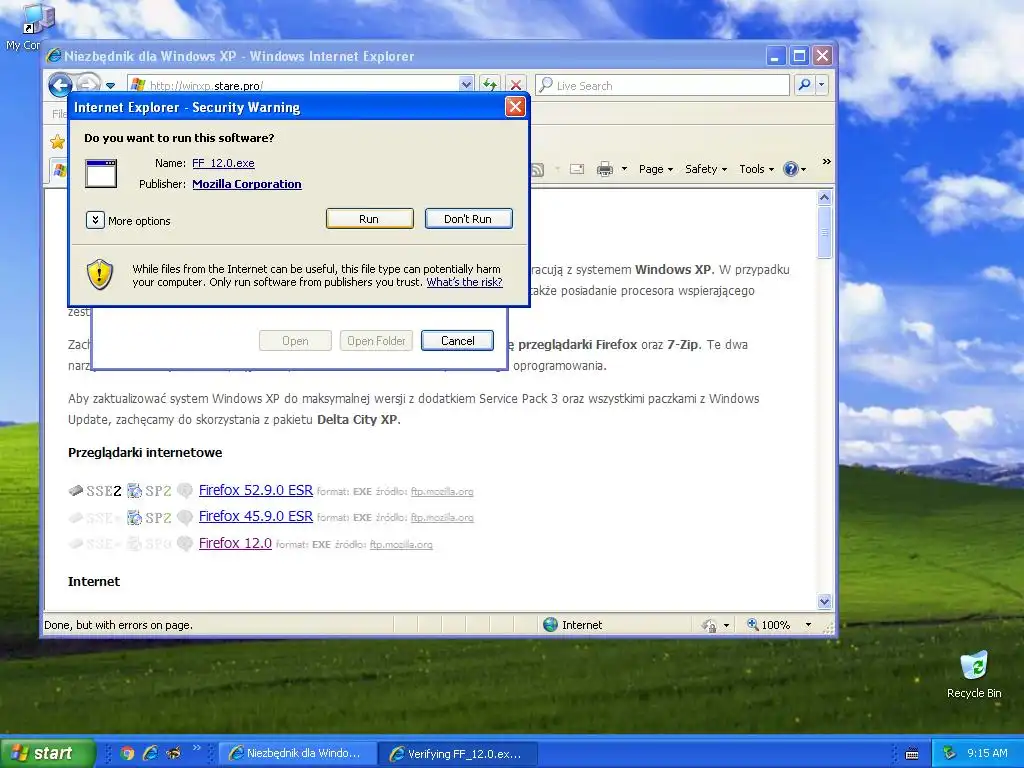
Task: Click the Print icon
Action: click(x=605, y=169)
